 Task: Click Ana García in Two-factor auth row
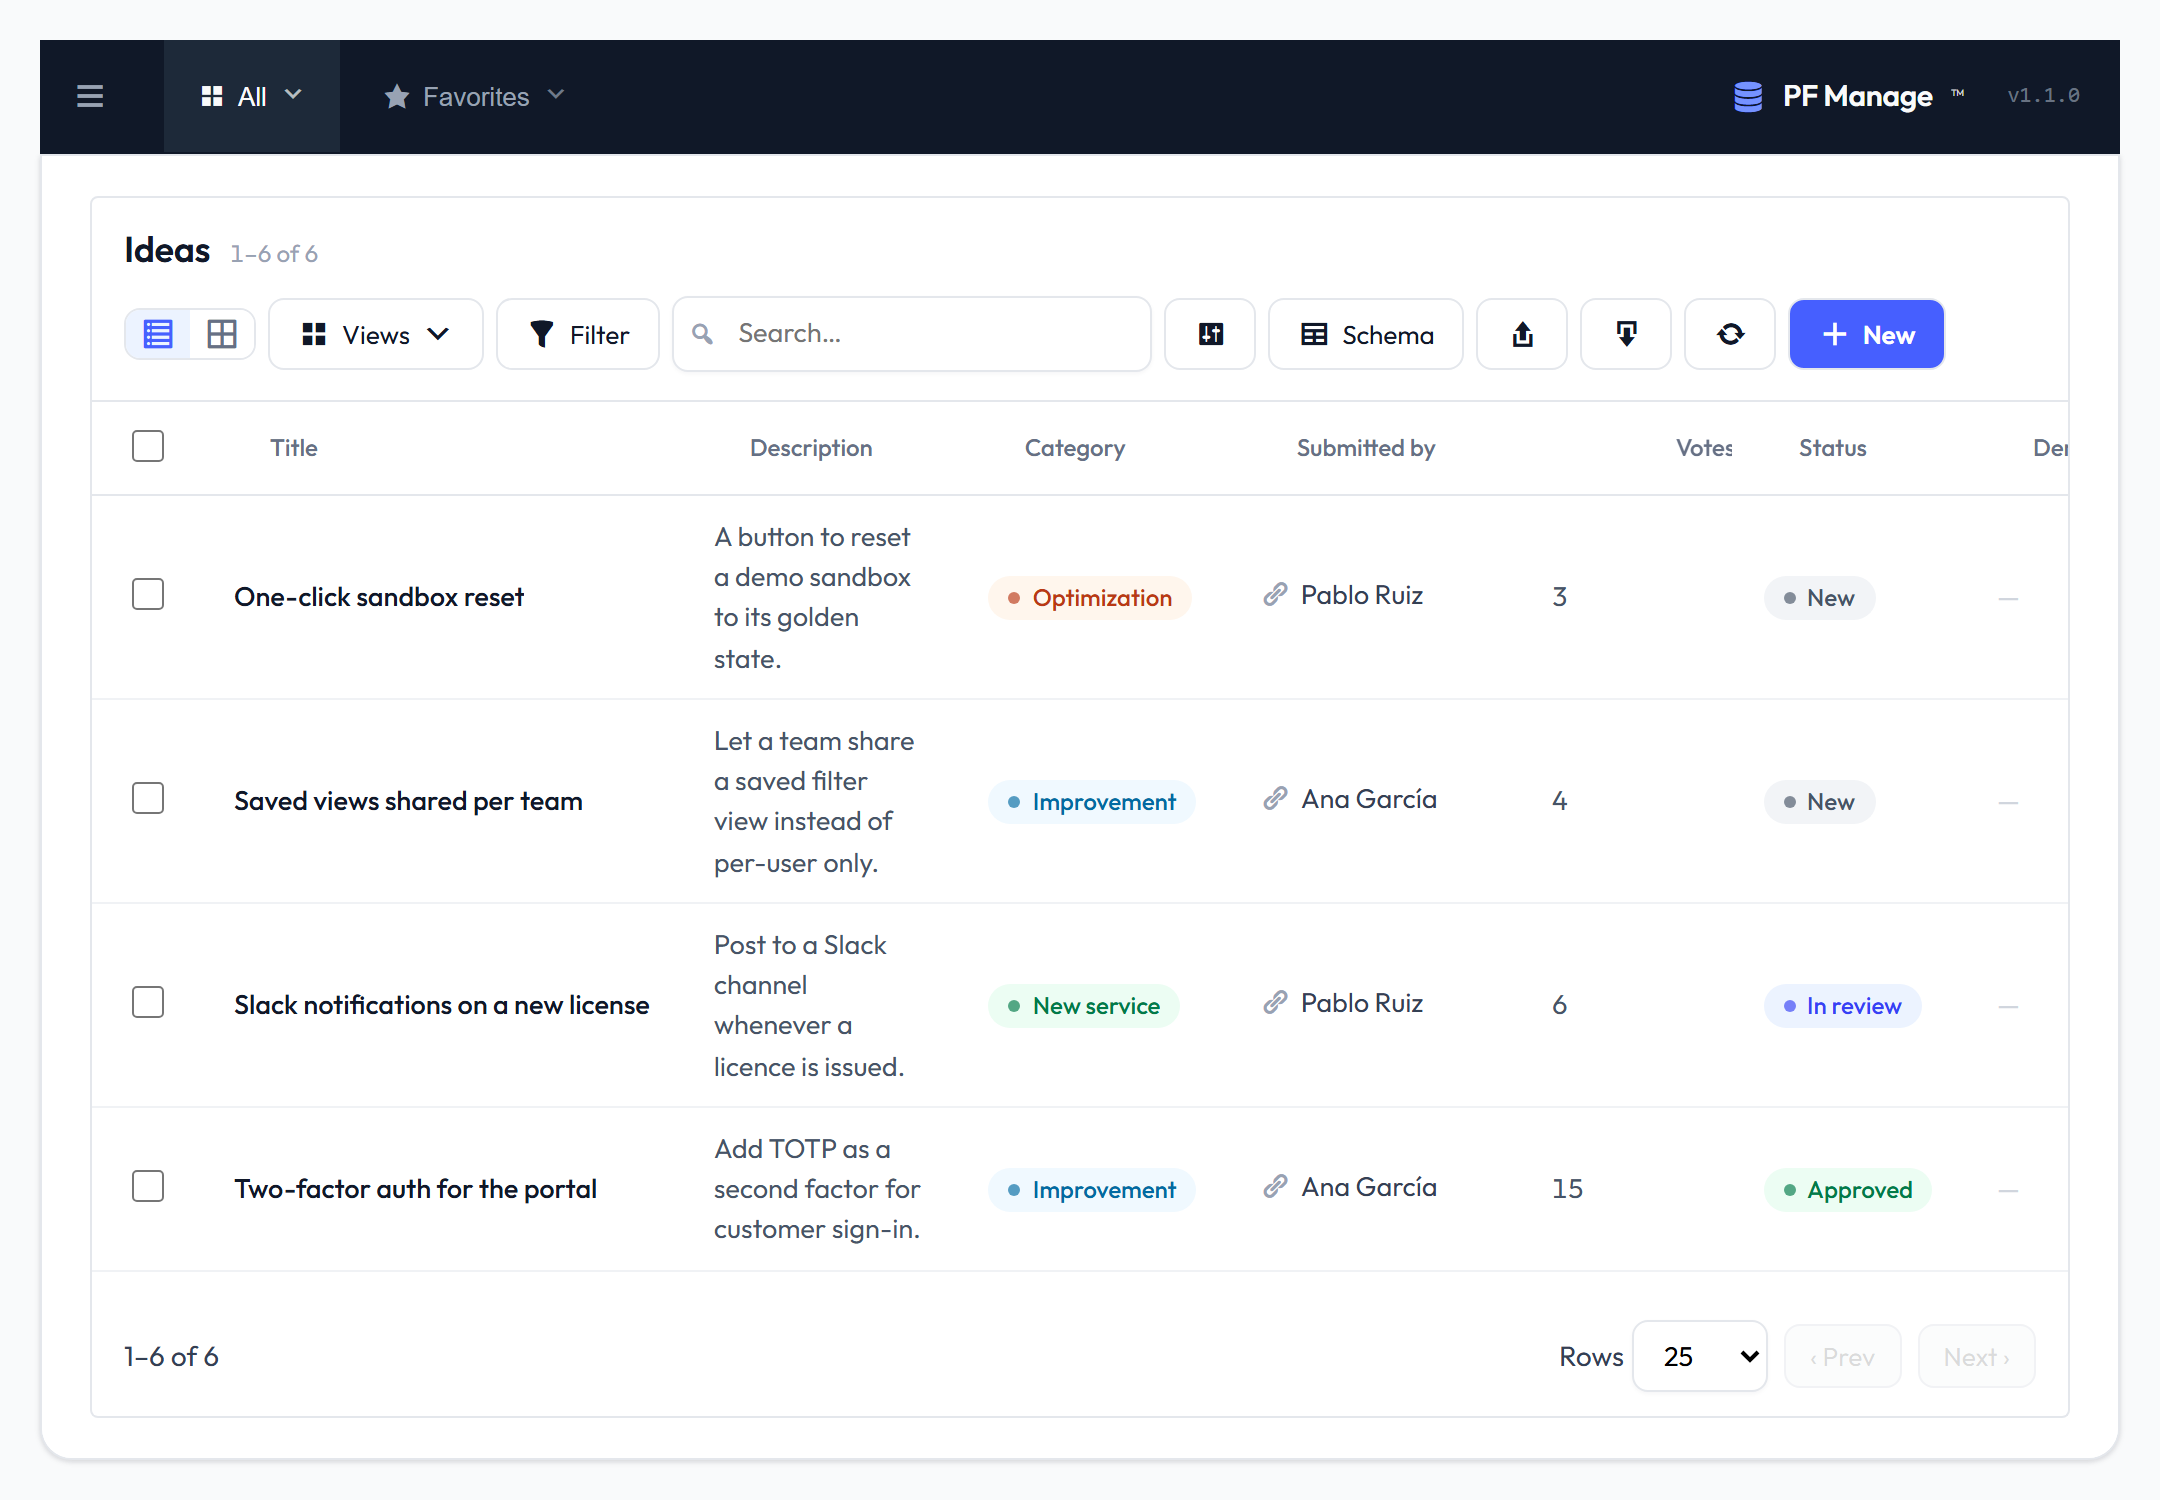1369,1187
